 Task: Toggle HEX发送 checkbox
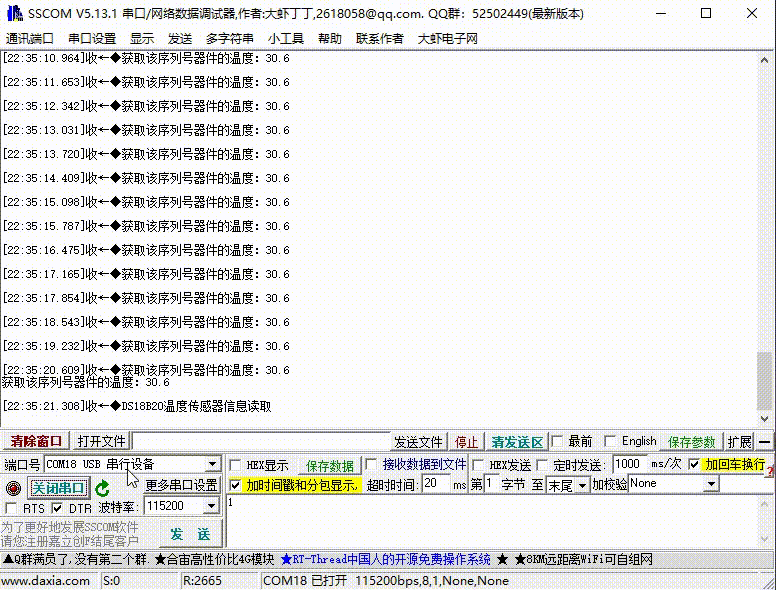coord(479,465)
